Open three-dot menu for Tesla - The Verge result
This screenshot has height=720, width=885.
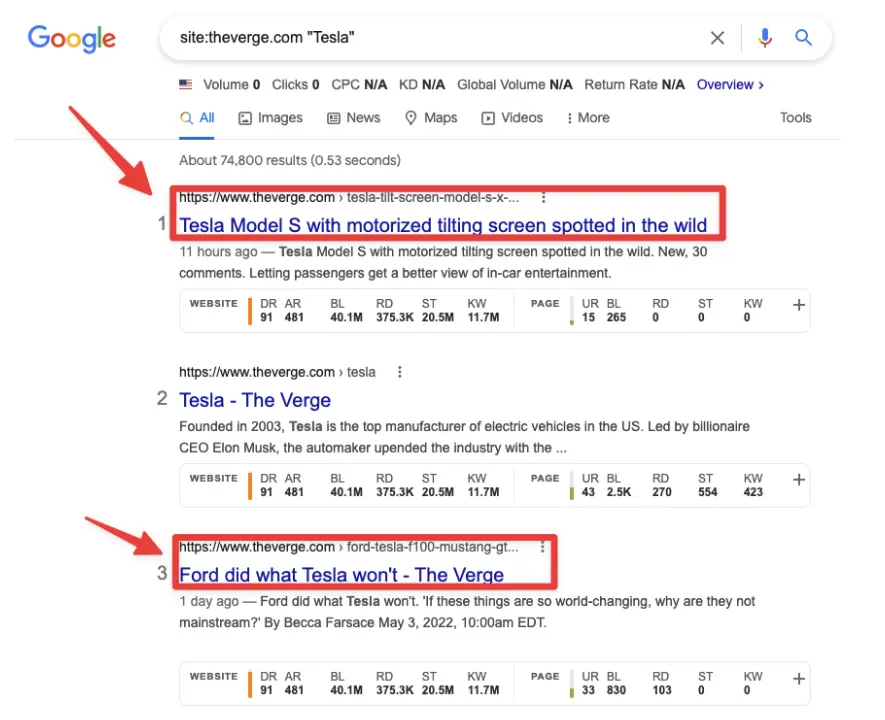[400, 372]
